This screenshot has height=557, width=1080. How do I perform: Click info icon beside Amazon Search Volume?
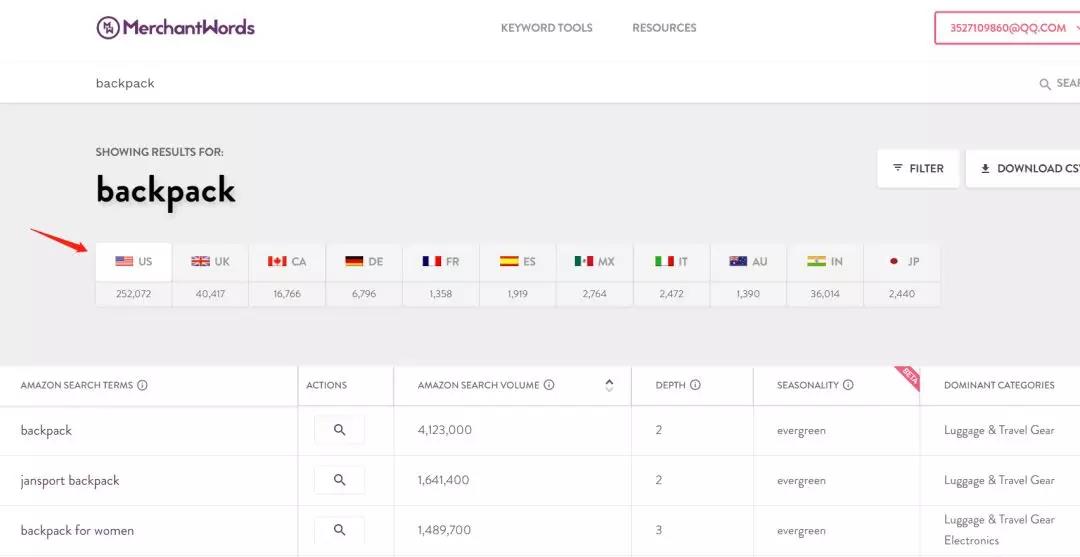[x=549, y=385]
